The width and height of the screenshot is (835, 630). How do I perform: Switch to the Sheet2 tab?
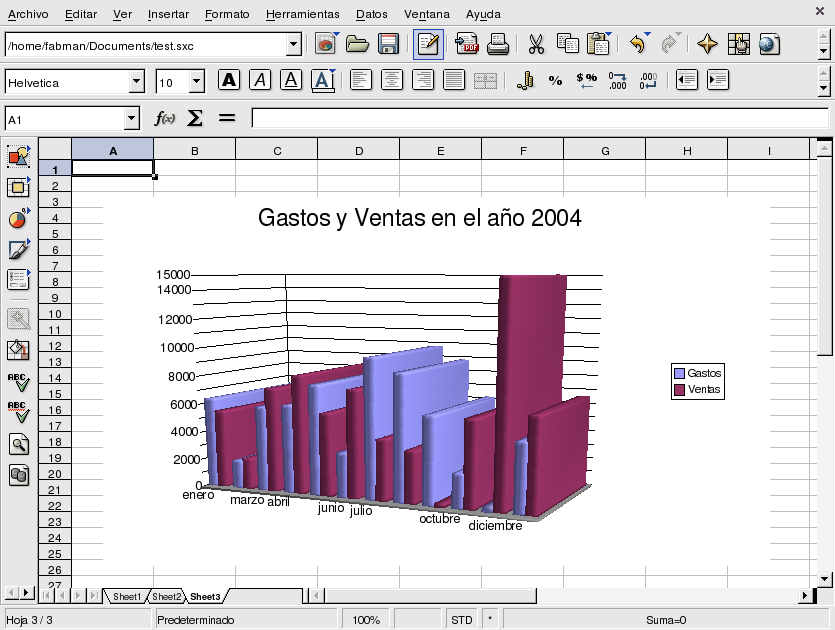pos(167,596)
